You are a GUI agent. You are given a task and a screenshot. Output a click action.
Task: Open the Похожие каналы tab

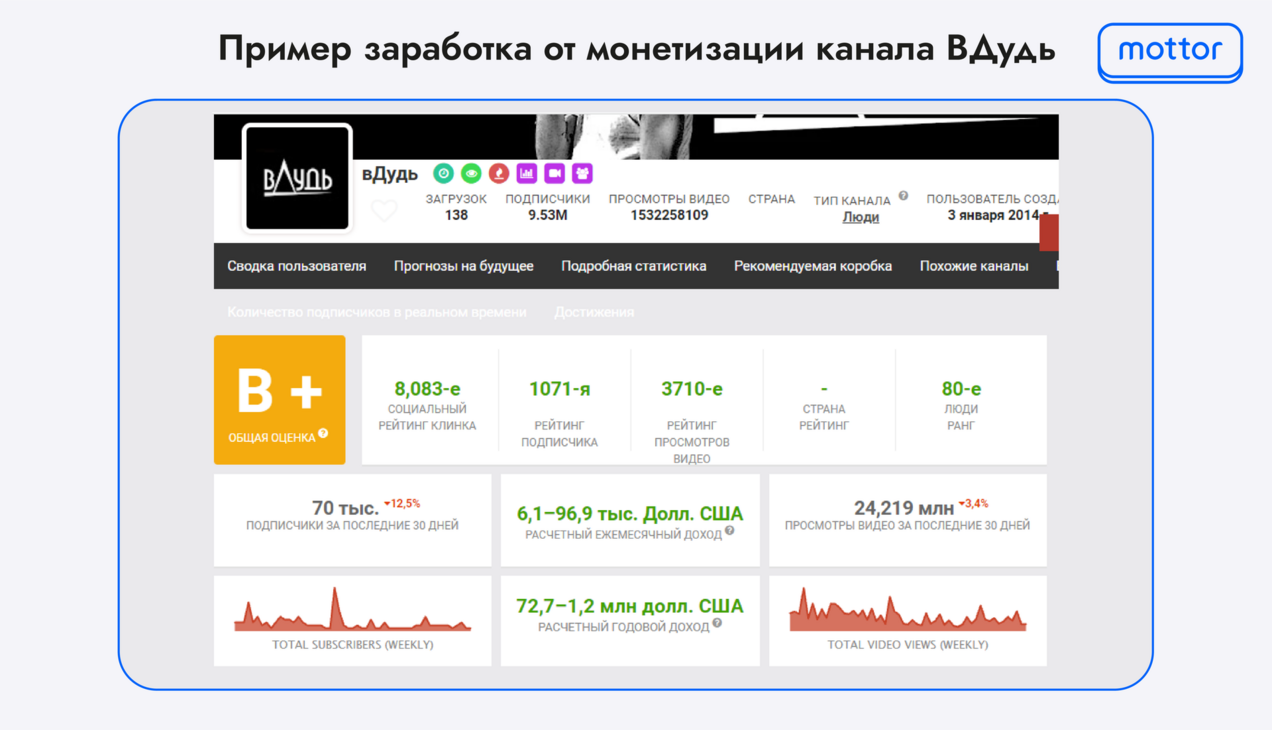coord(974,266)
